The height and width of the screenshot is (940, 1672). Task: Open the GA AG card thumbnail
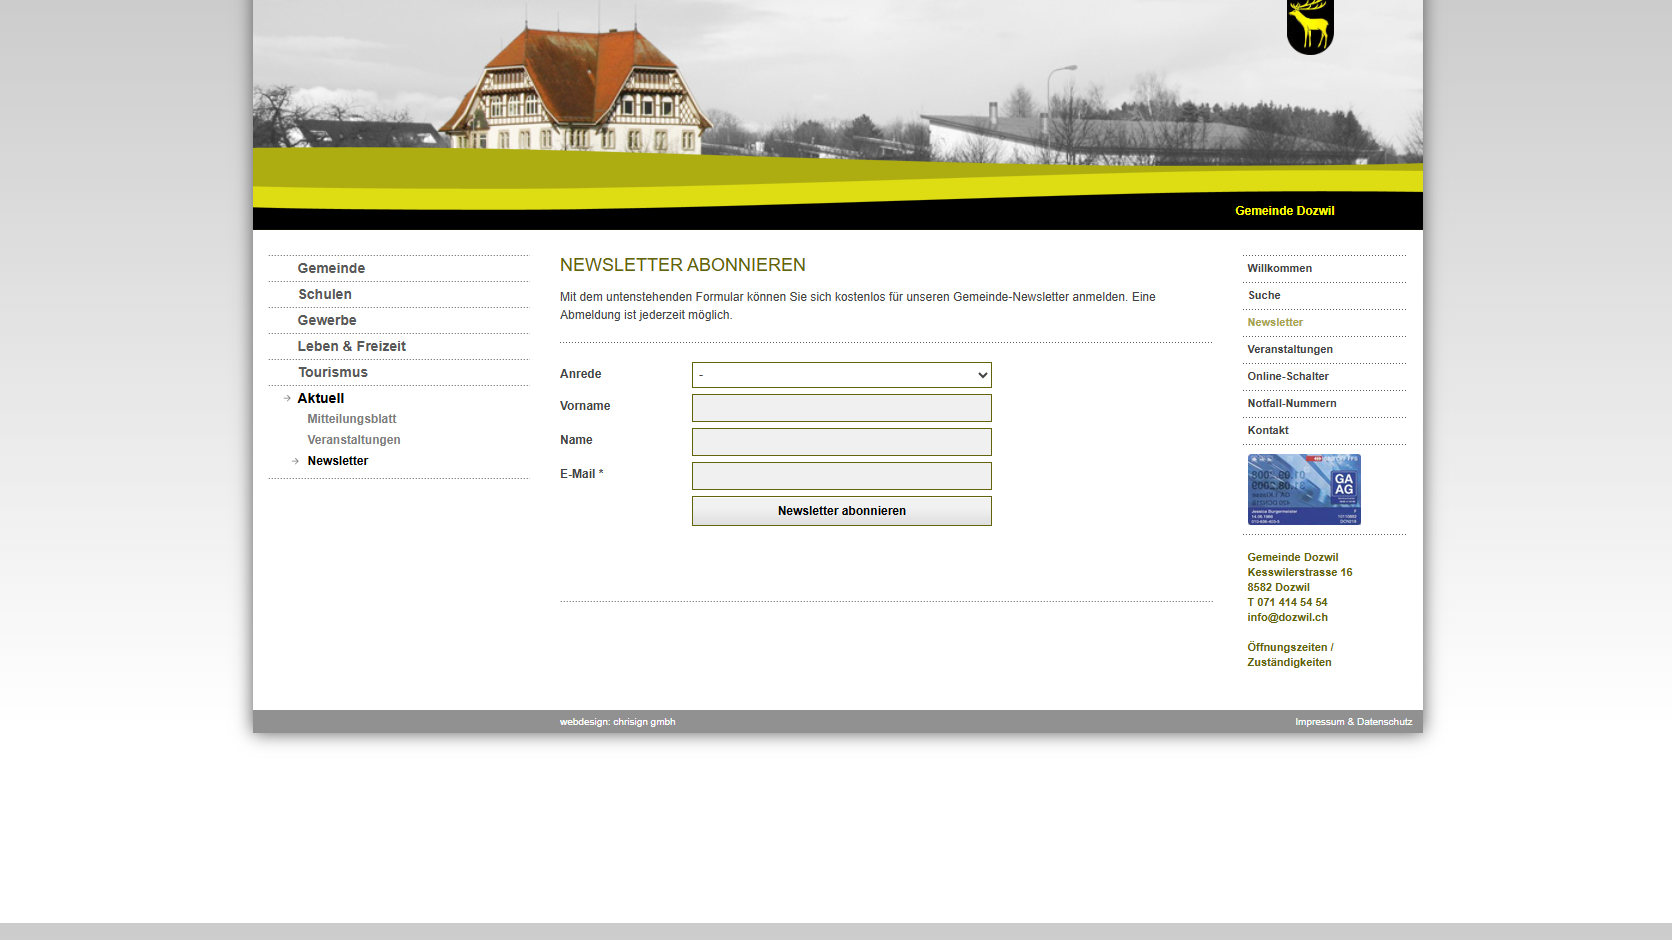pos(1304,490)
